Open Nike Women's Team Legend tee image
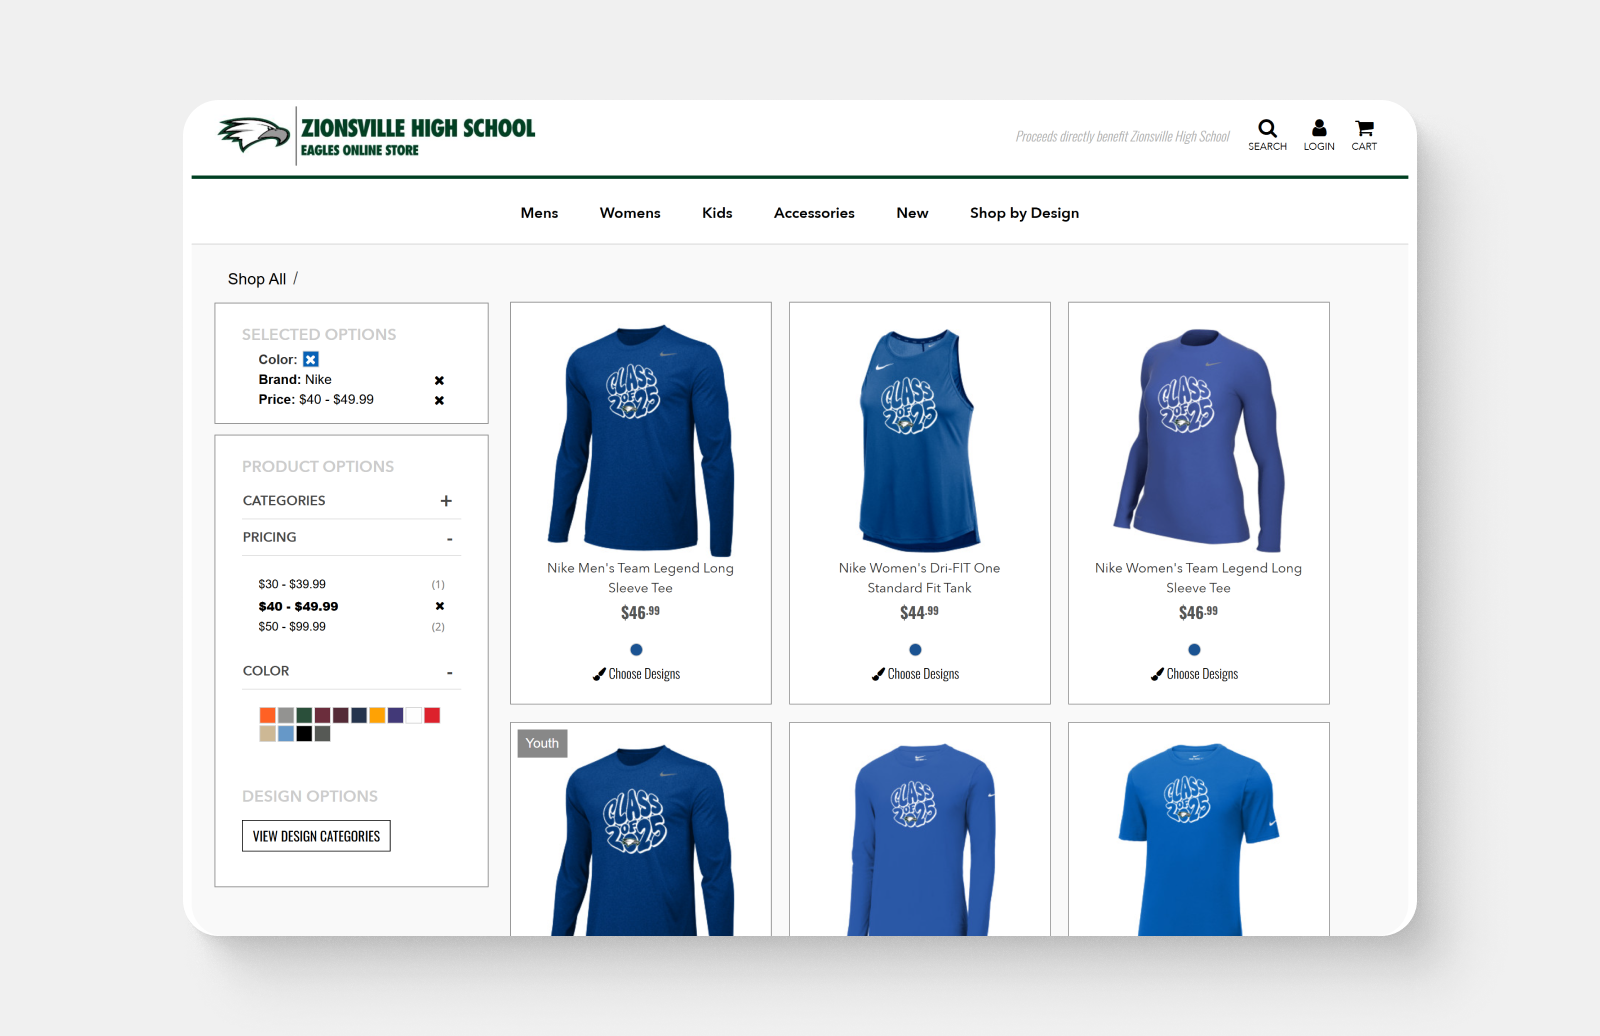This screenshot has width=1600, height=1036. tap(1199, 440)
